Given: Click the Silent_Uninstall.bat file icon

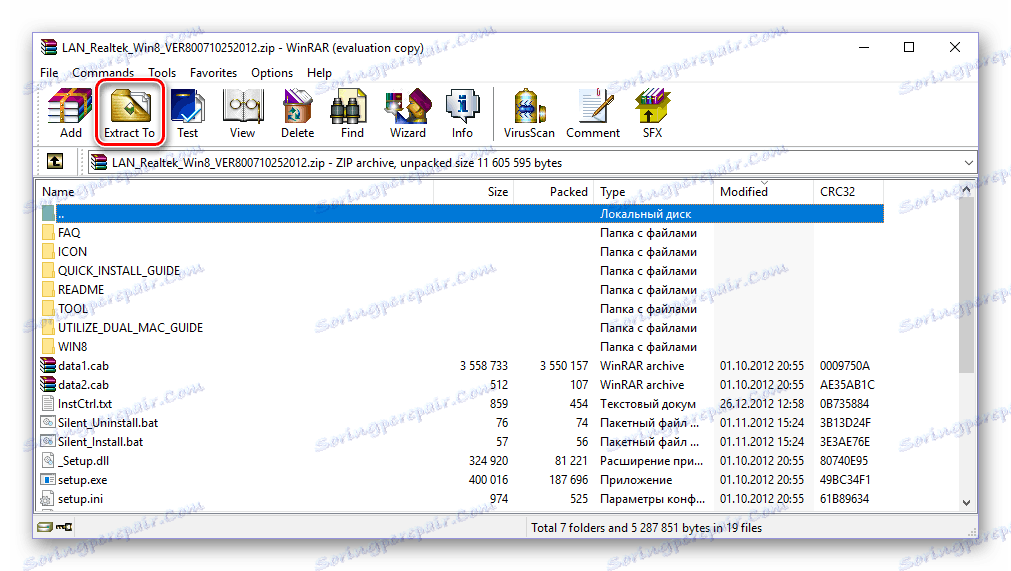Looking at the screenshot, I should click(x=48, y=423).
